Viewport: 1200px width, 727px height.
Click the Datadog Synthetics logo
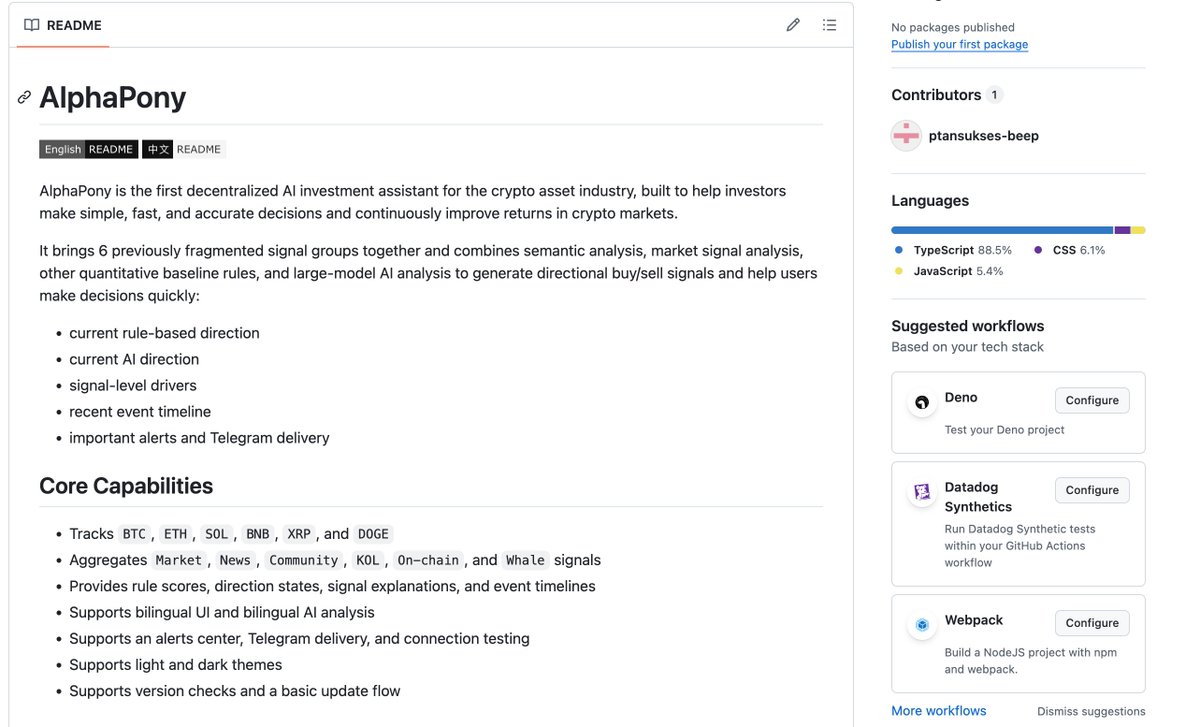[x=922, y=492]
